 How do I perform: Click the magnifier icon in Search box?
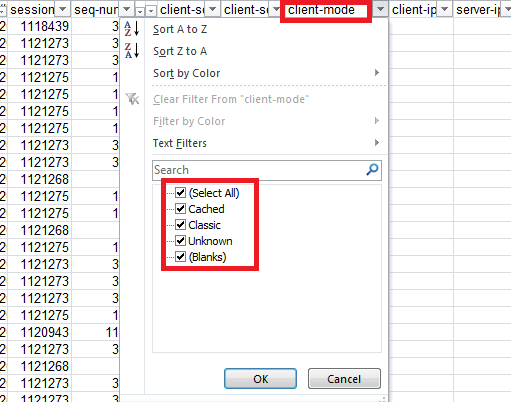[x=372, y=170]
